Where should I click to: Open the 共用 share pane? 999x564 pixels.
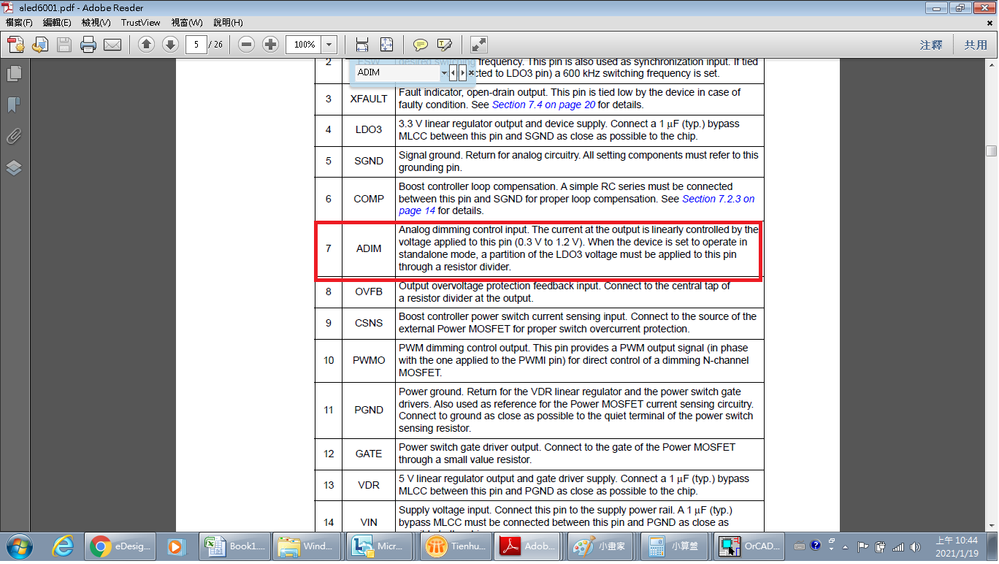[975, 45]
